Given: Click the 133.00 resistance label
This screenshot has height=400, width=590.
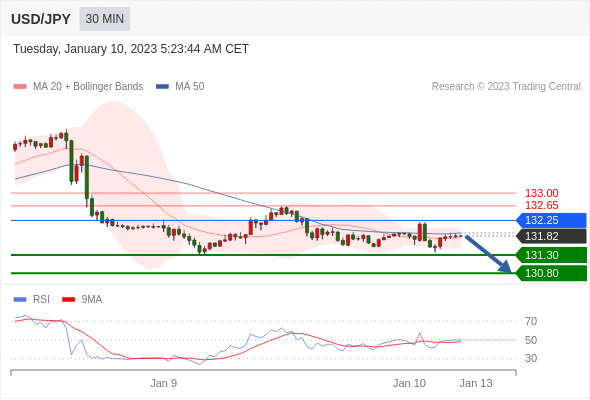Looking at the screenshot, I should 541,193.
